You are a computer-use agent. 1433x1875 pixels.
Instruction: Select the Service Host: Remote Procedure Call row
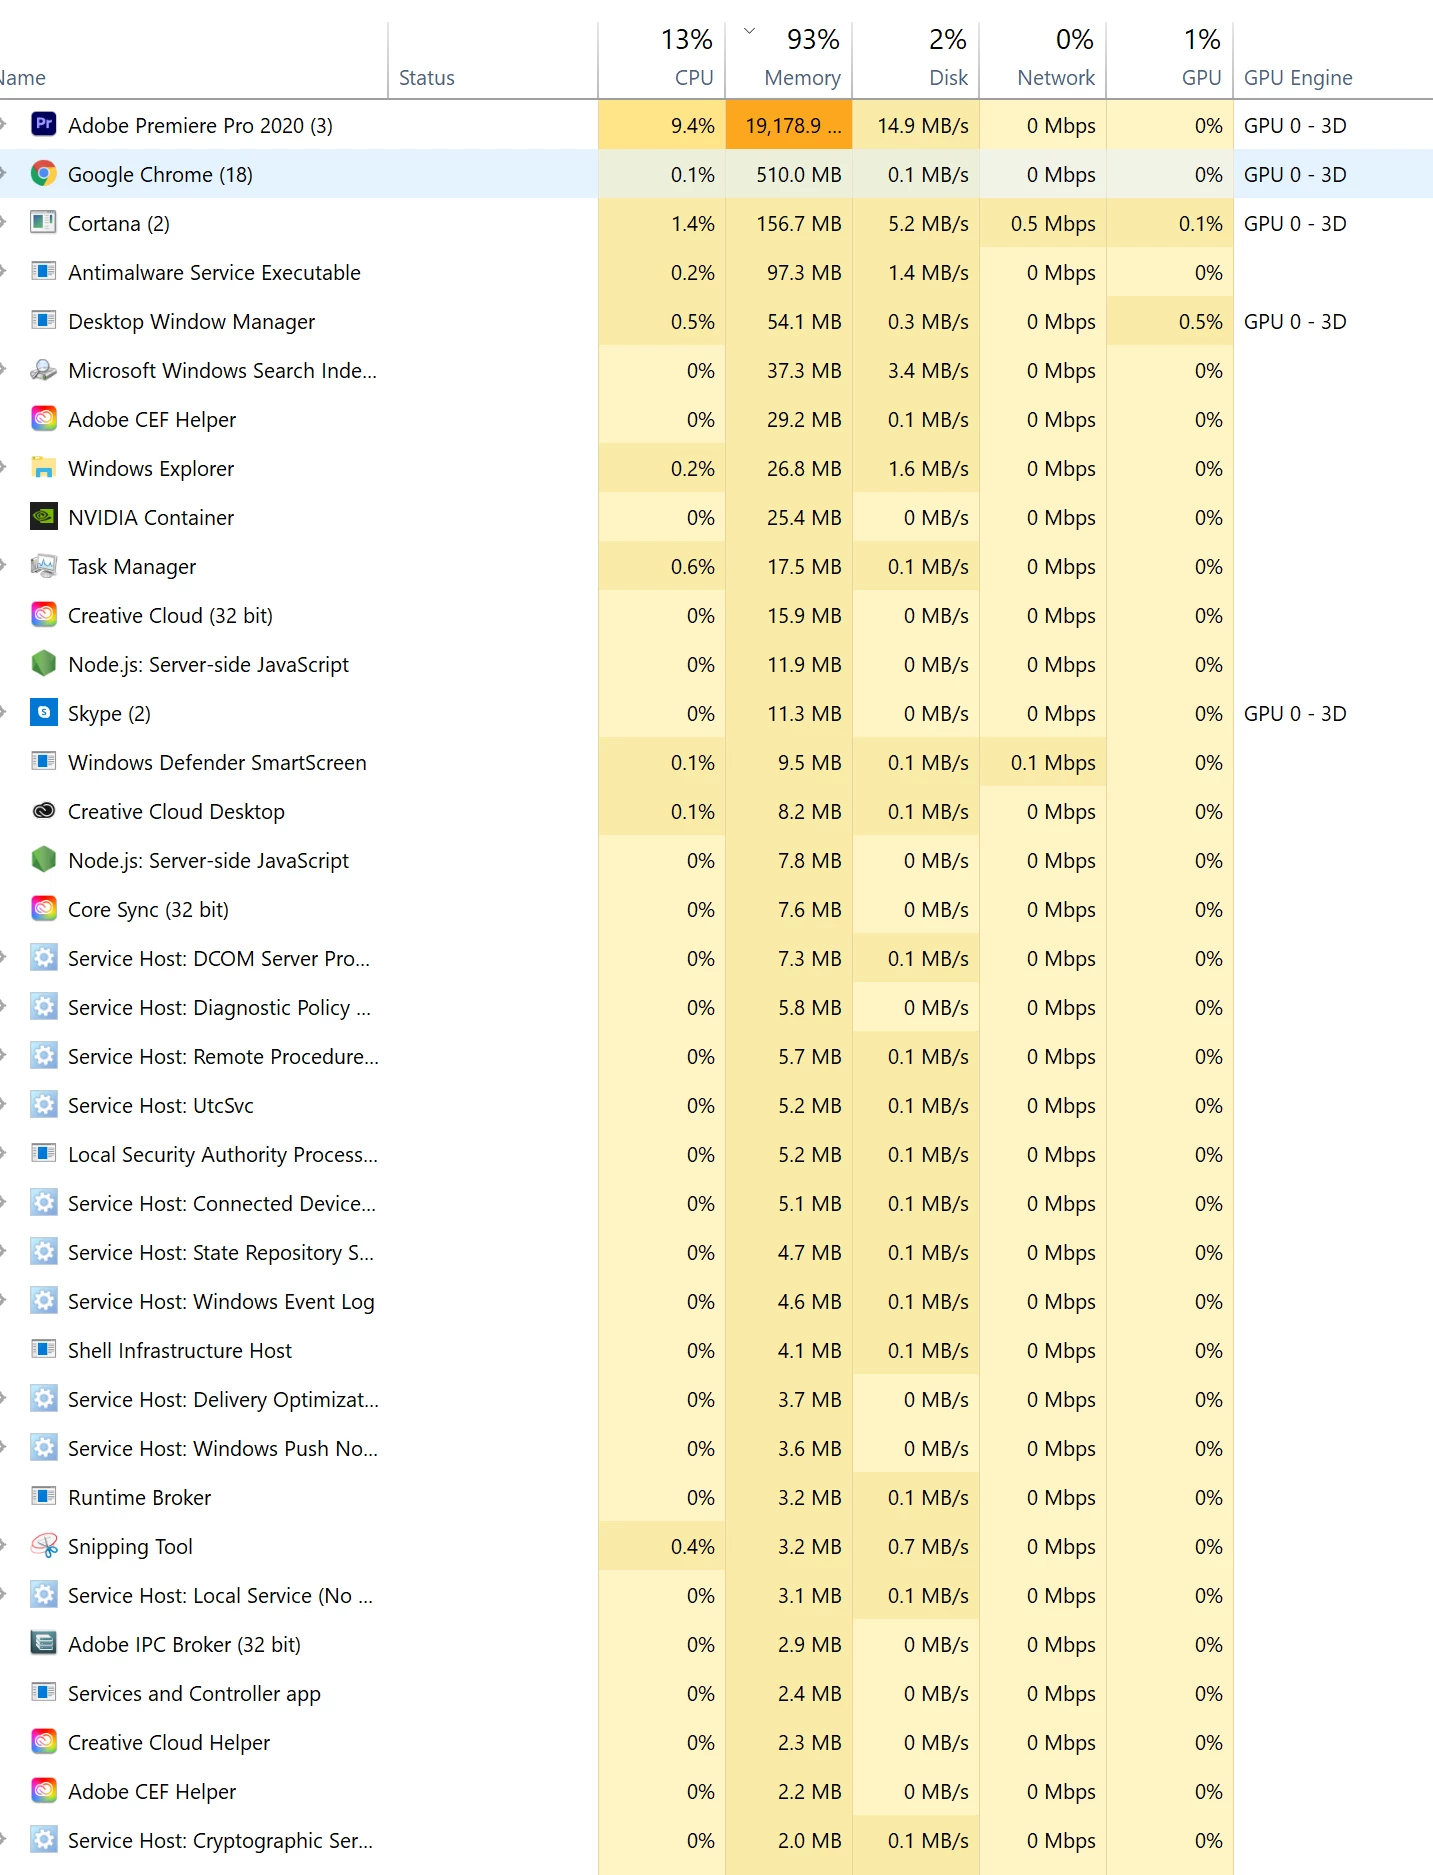pyautogui.click(x=716, y=1056)
